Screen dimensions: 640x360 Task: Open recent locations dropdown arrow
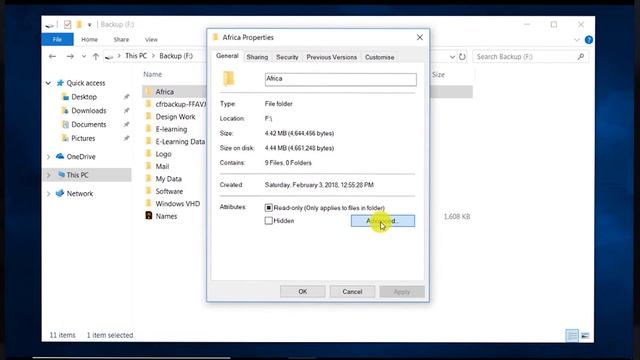click(x=84, y=56)
